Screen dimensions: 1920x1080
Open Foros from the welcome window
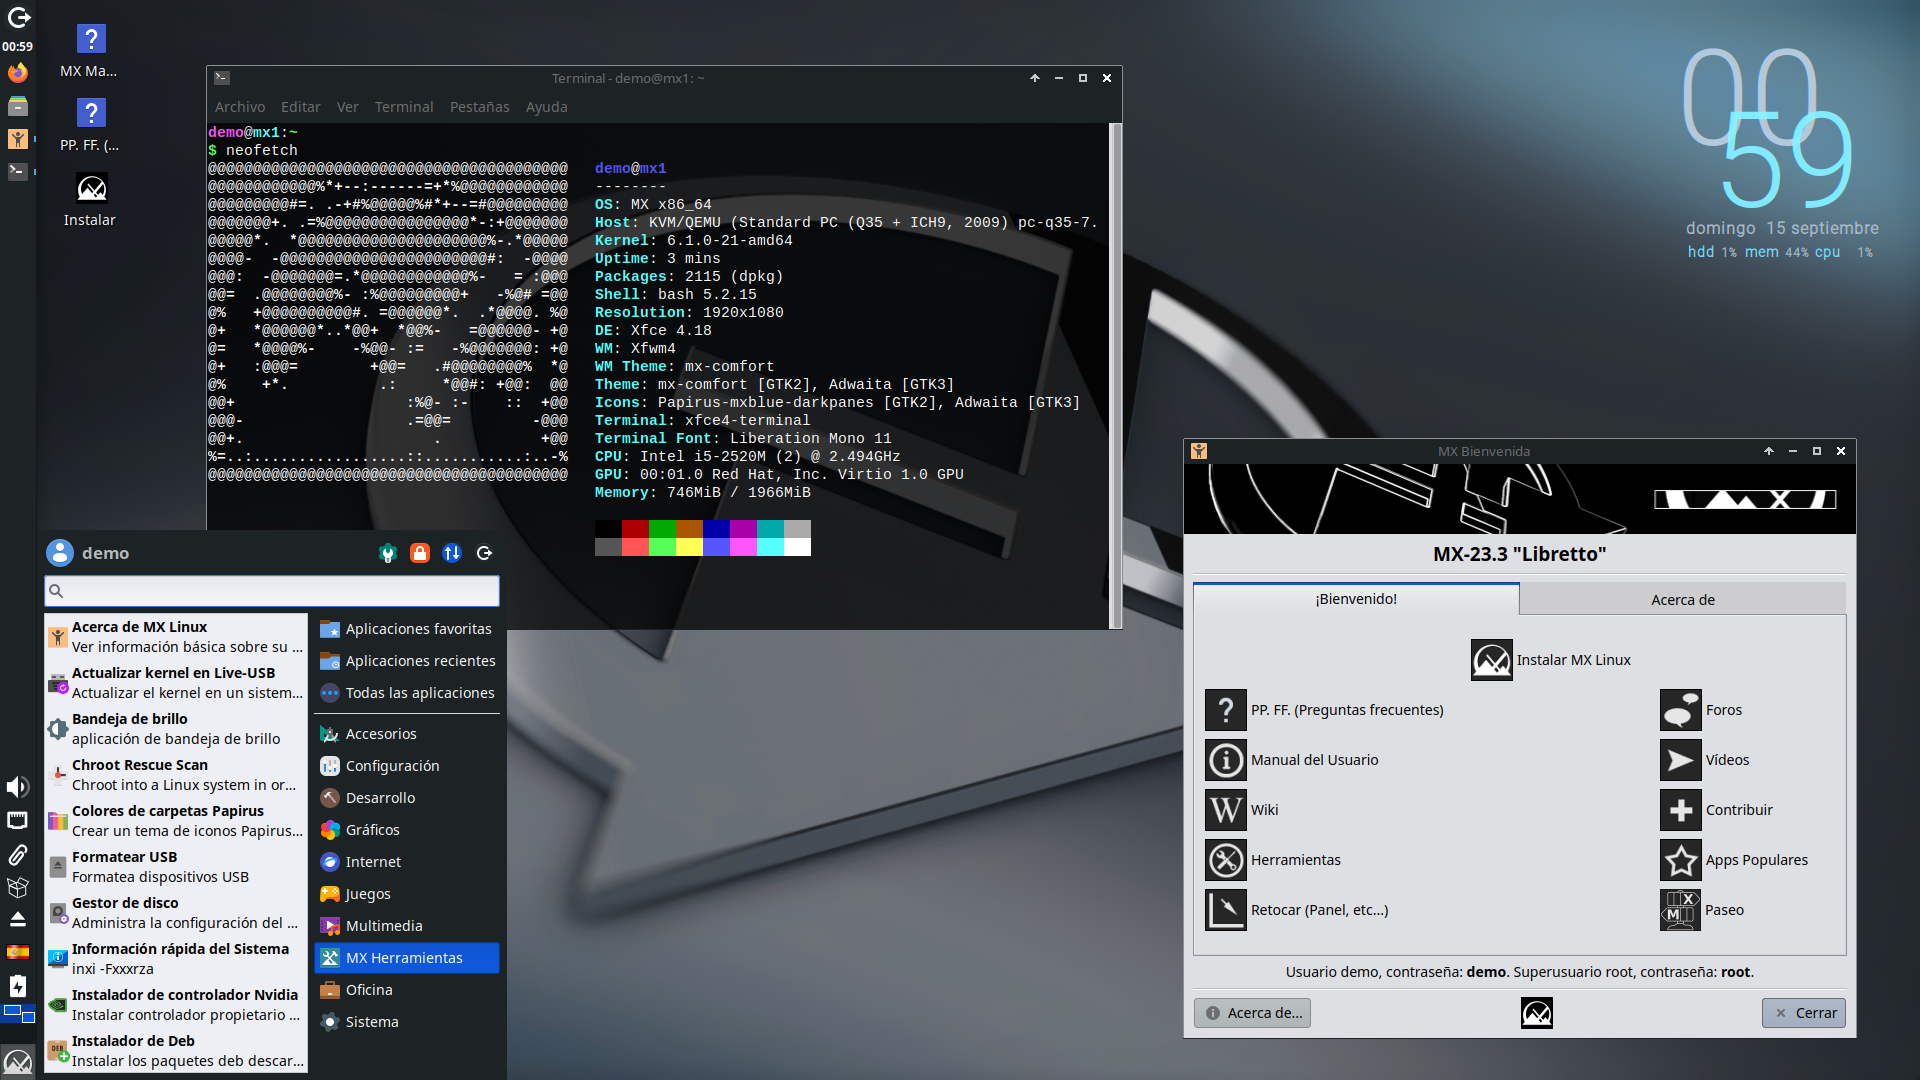tap(1680, 710)
